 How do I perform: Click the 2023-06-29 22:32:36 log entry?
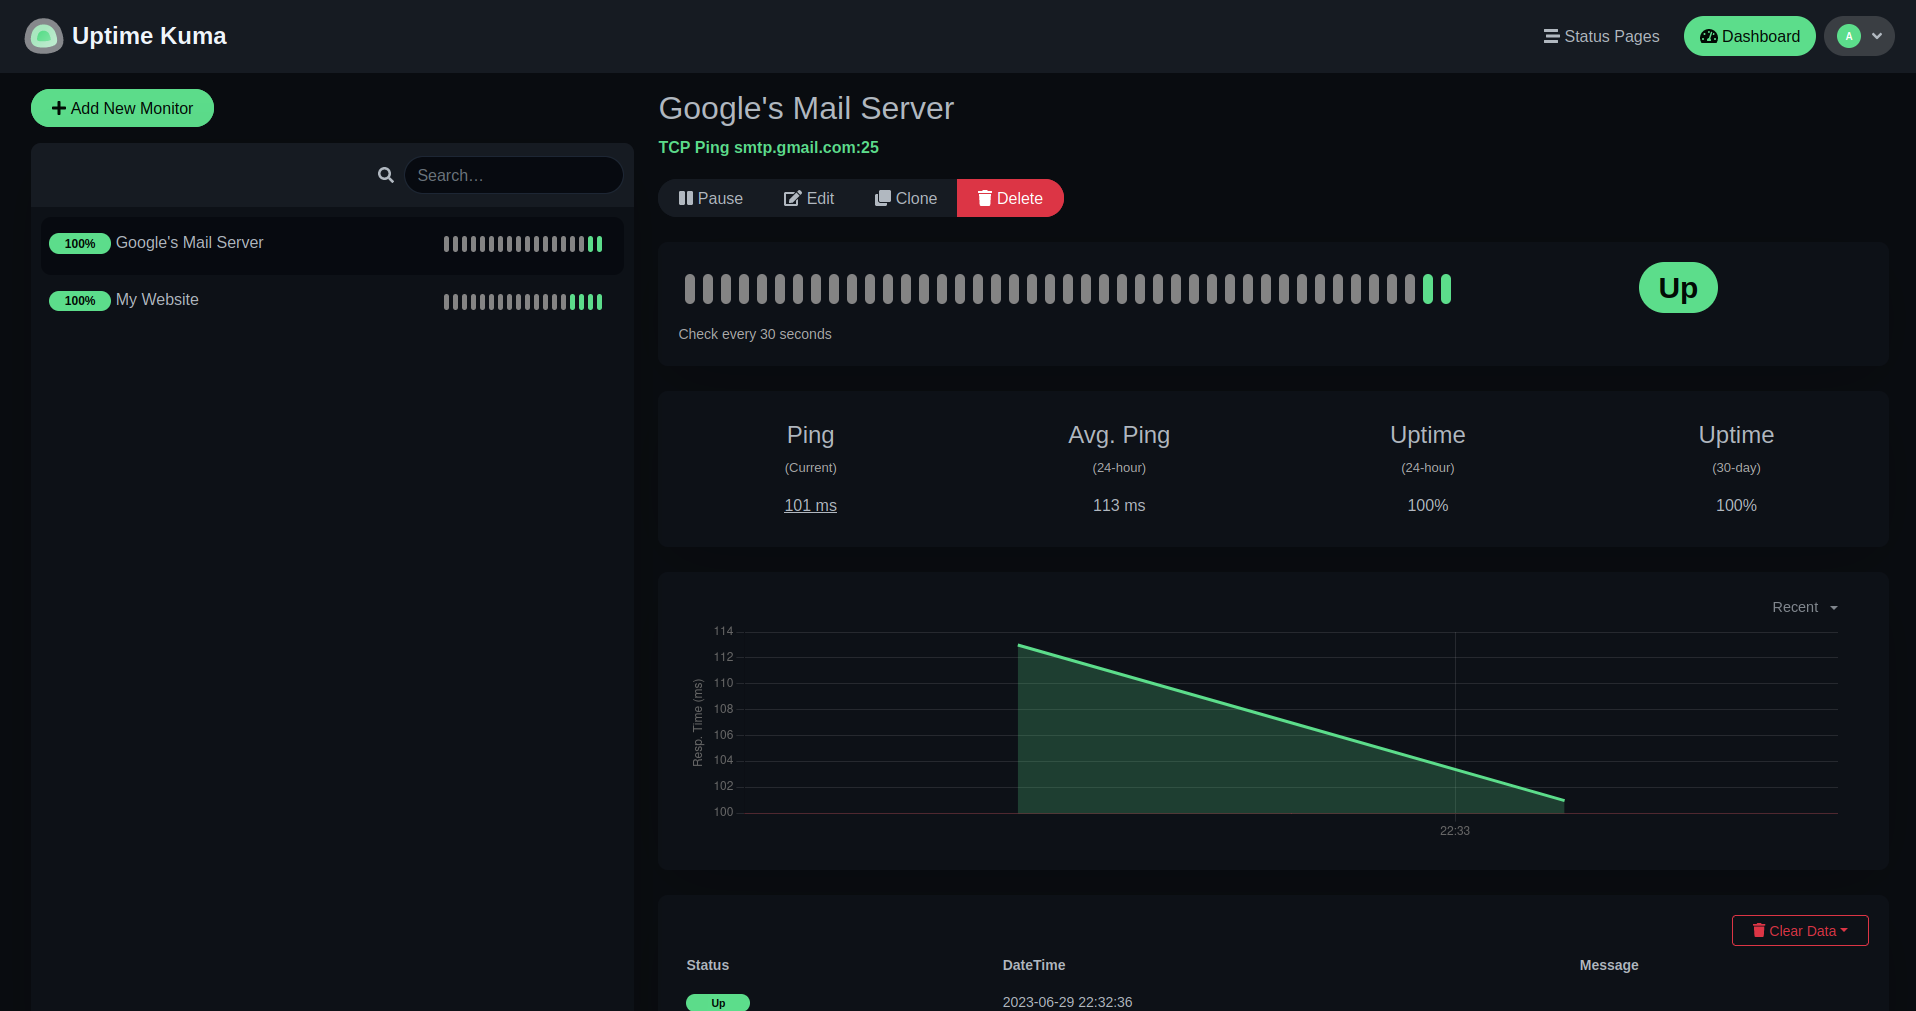pos(1067,1002)
